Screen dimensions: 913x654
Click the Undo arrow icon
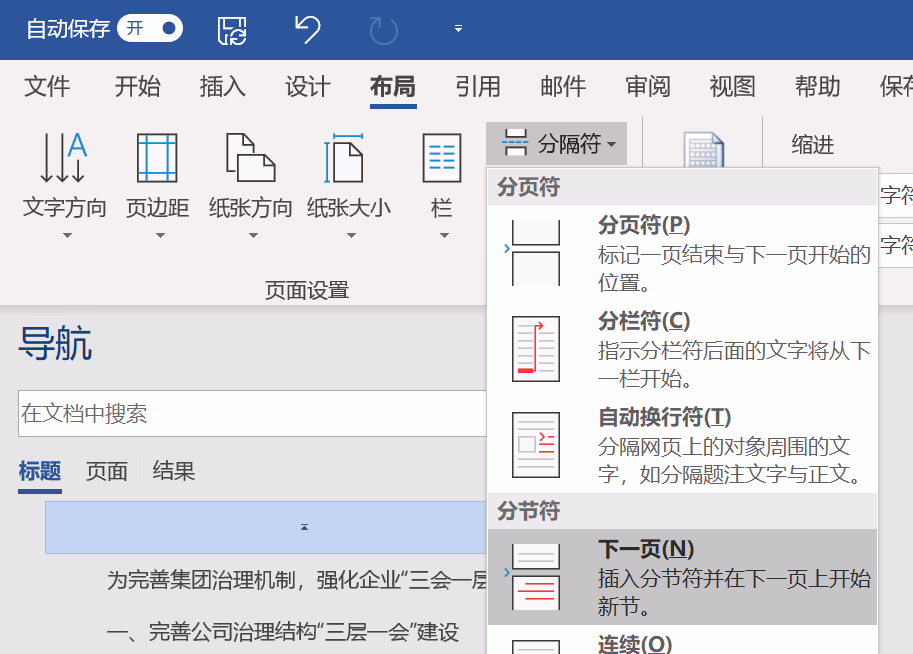tap(307, 29)
